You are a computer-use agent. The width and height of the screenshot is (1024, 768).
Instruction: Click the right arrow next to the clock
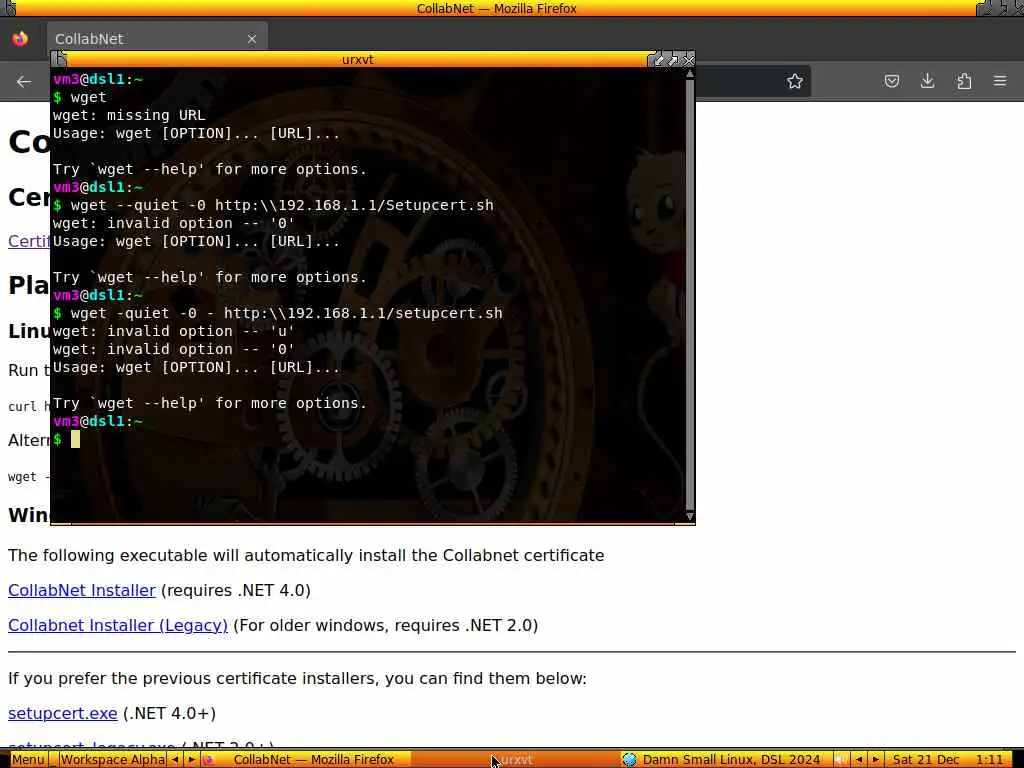[x=876, y=760]
